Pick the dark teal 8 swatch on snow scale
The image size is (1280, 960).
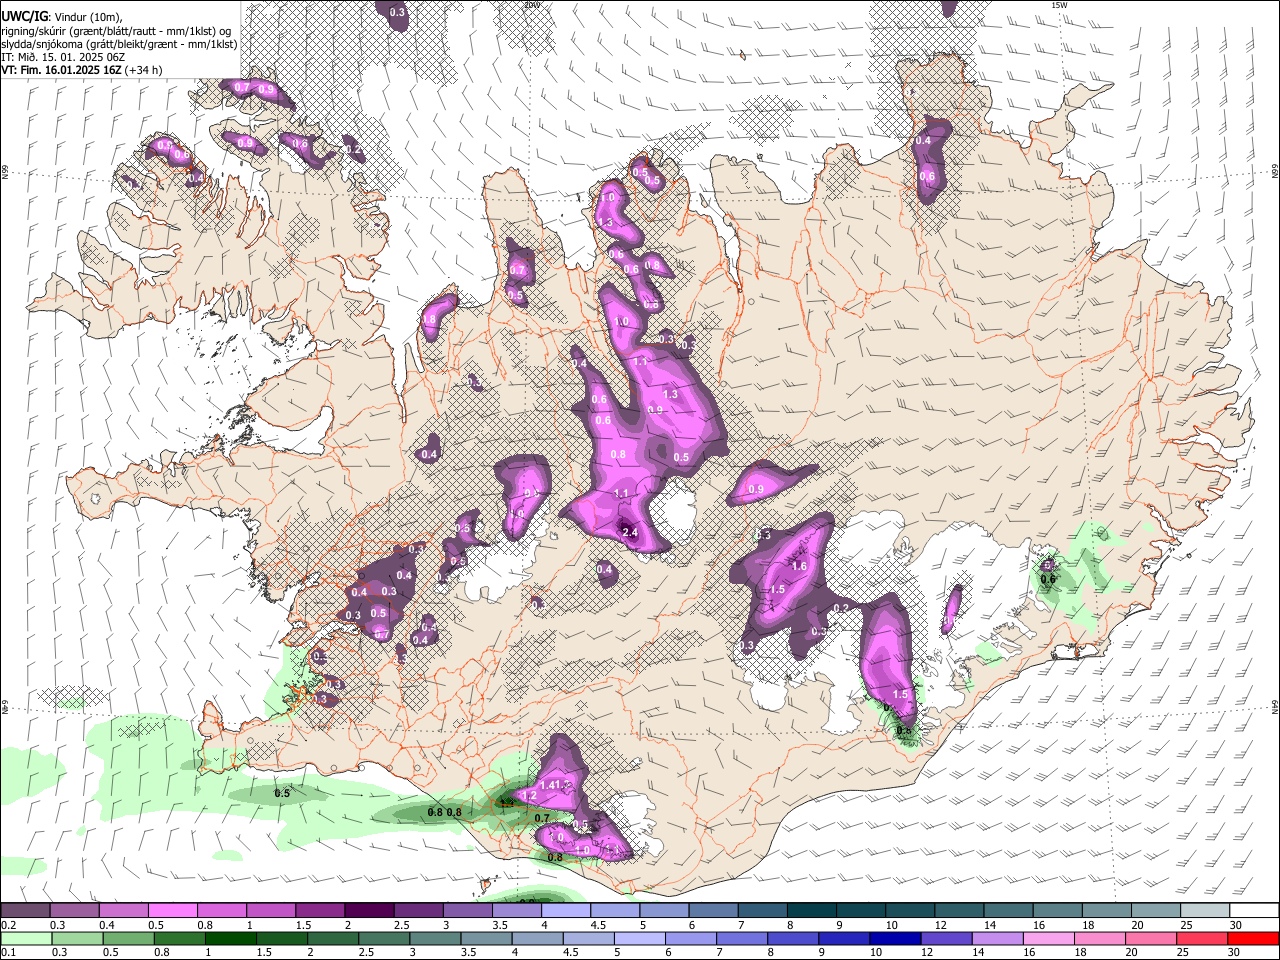click(x=812, y=910)
